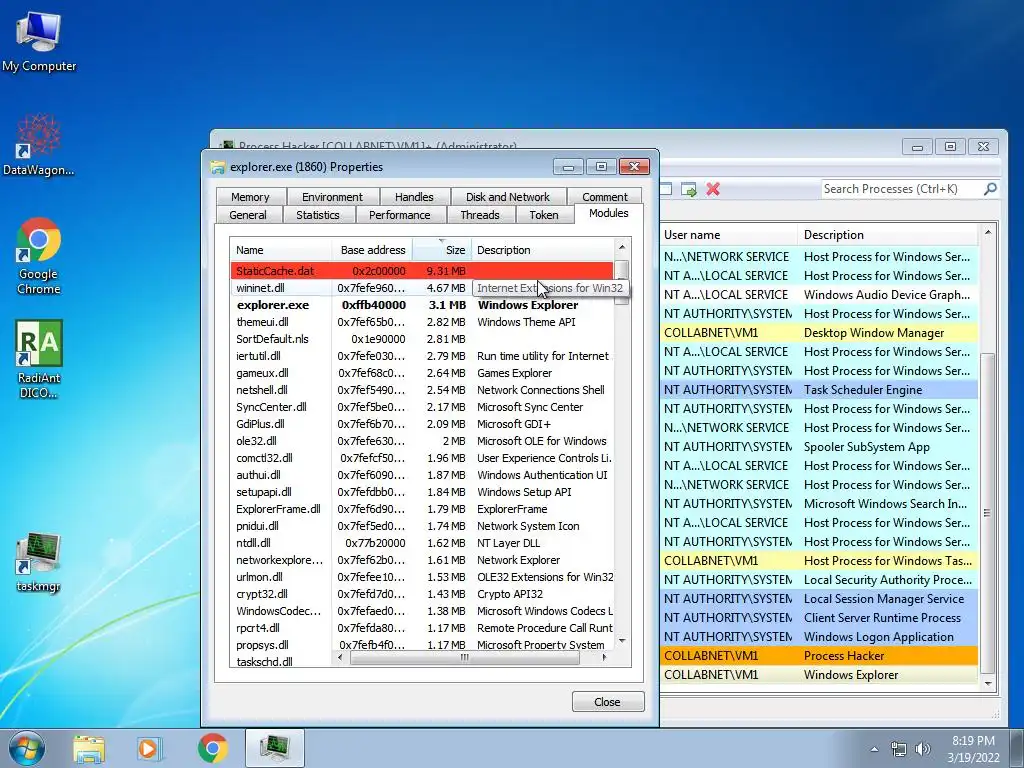Click the Windows Start button
1024x768 pixels.
(27, 748)
